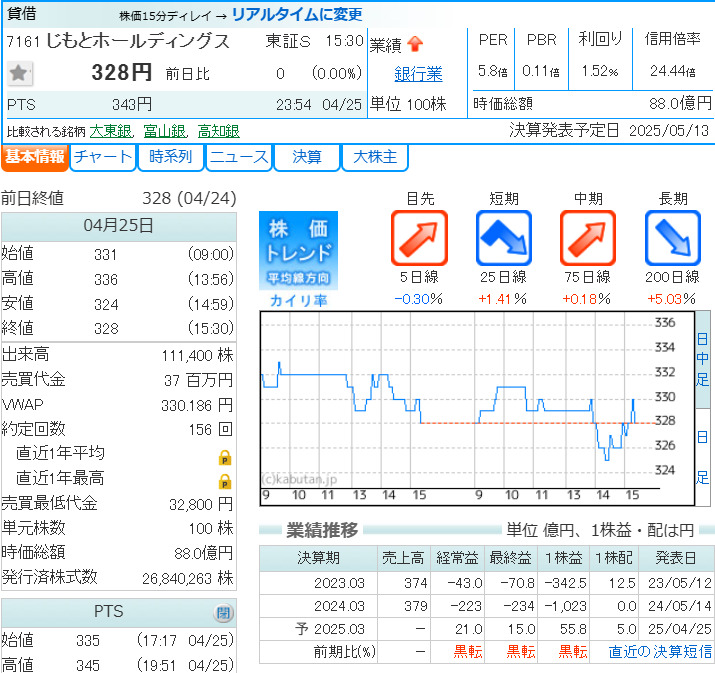Click the intraday price chart
Viewport: 715px width, 673px height.
[x=477, y=409]
